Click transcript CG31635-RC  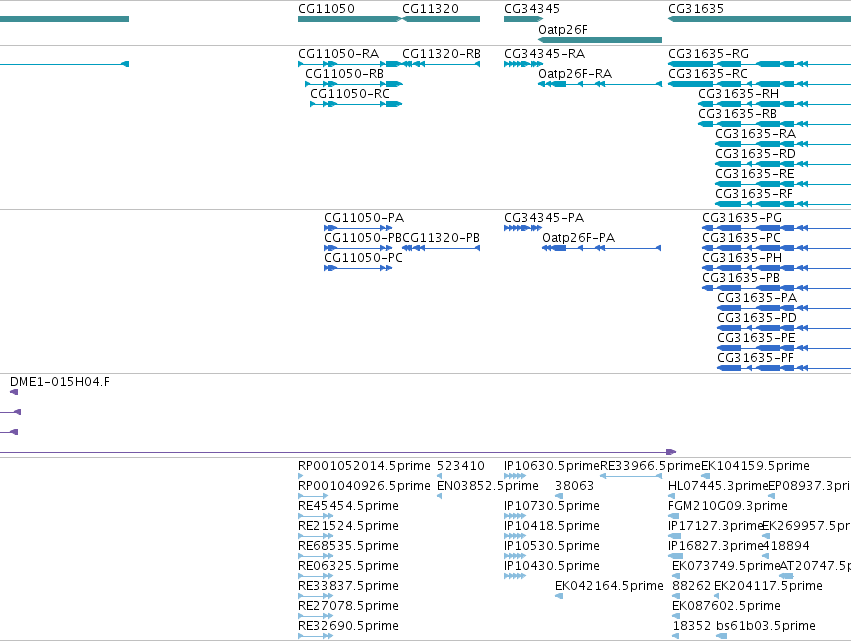[708, 74]
